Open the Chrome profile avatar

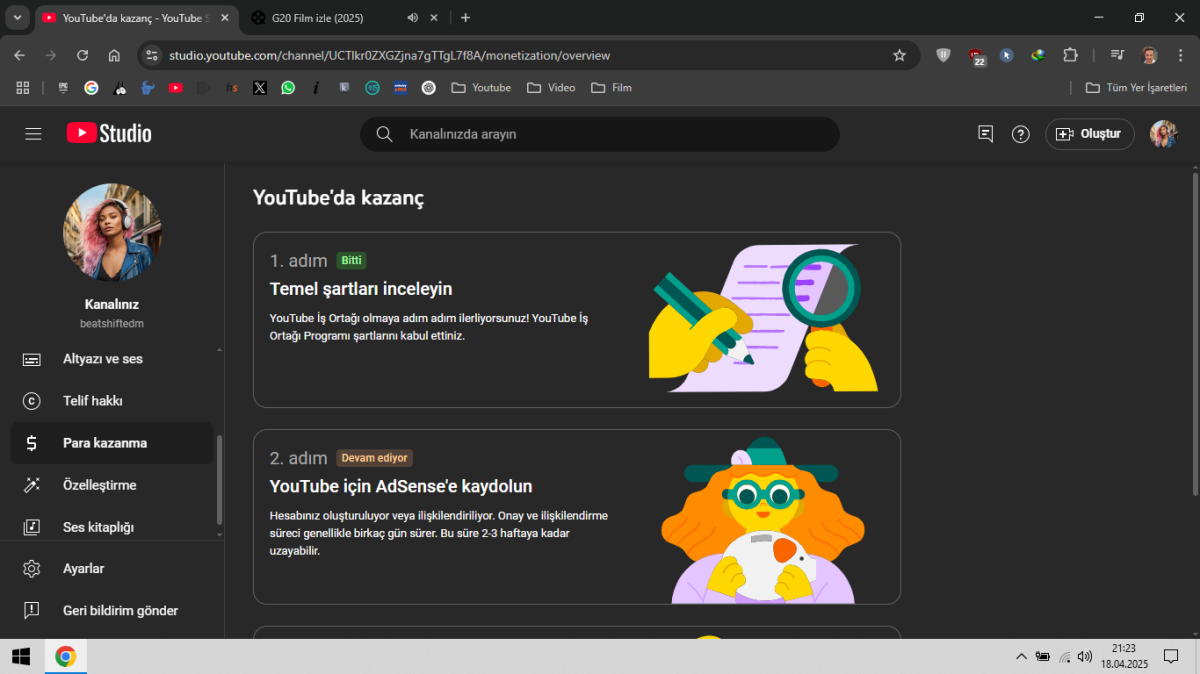pyautogui.click(x=1150, y=55)
